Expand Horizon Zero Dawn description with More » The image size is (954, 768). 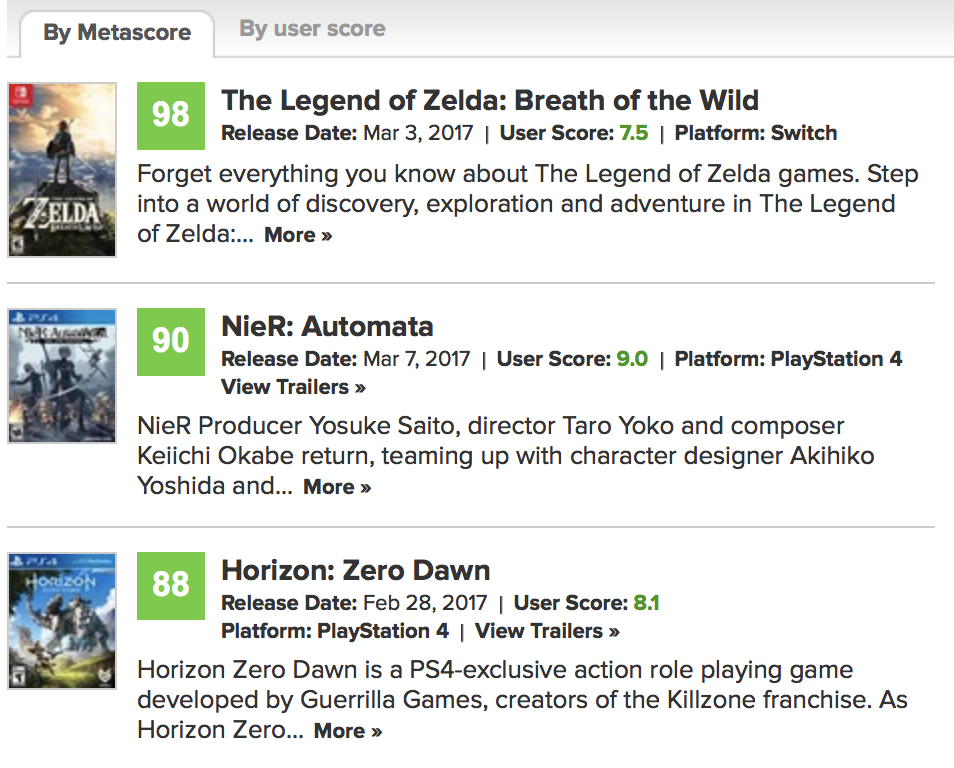(348, 731)
